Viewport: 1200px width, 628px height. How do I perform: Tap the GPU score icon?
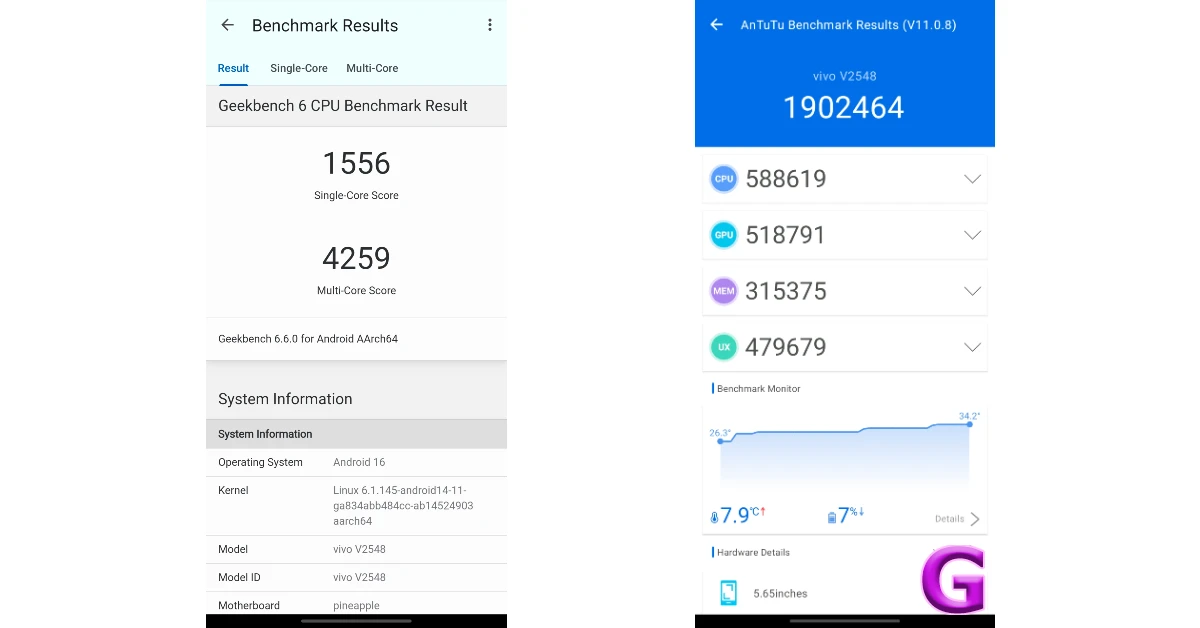pos(724,235)
